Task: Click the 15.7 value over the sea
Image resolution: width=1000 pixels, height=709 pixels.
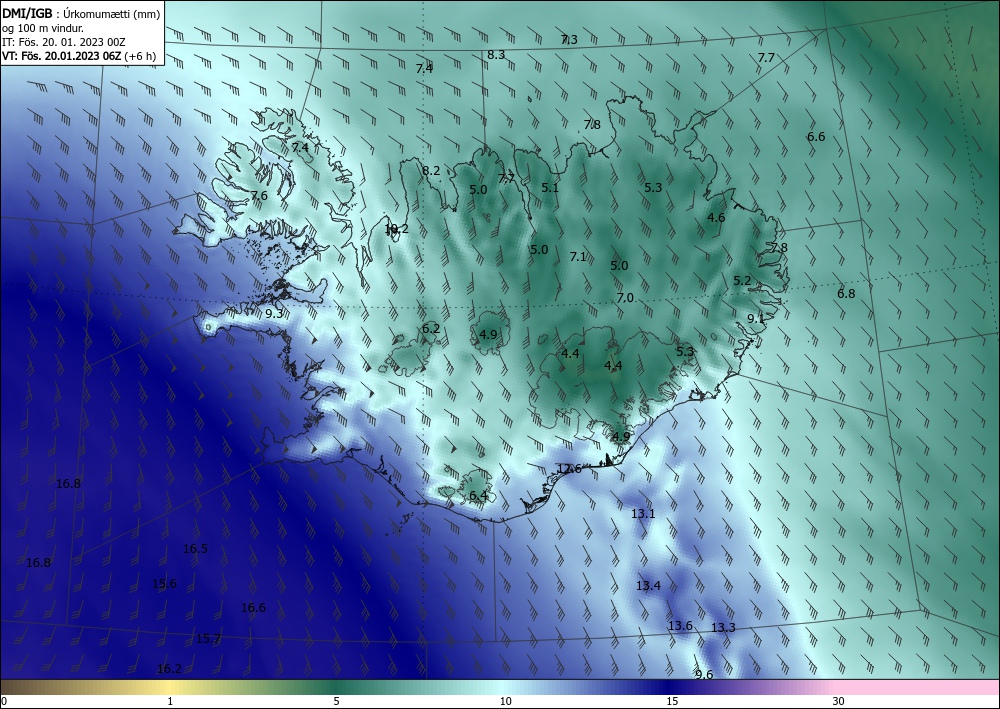Action: point(208,639)
